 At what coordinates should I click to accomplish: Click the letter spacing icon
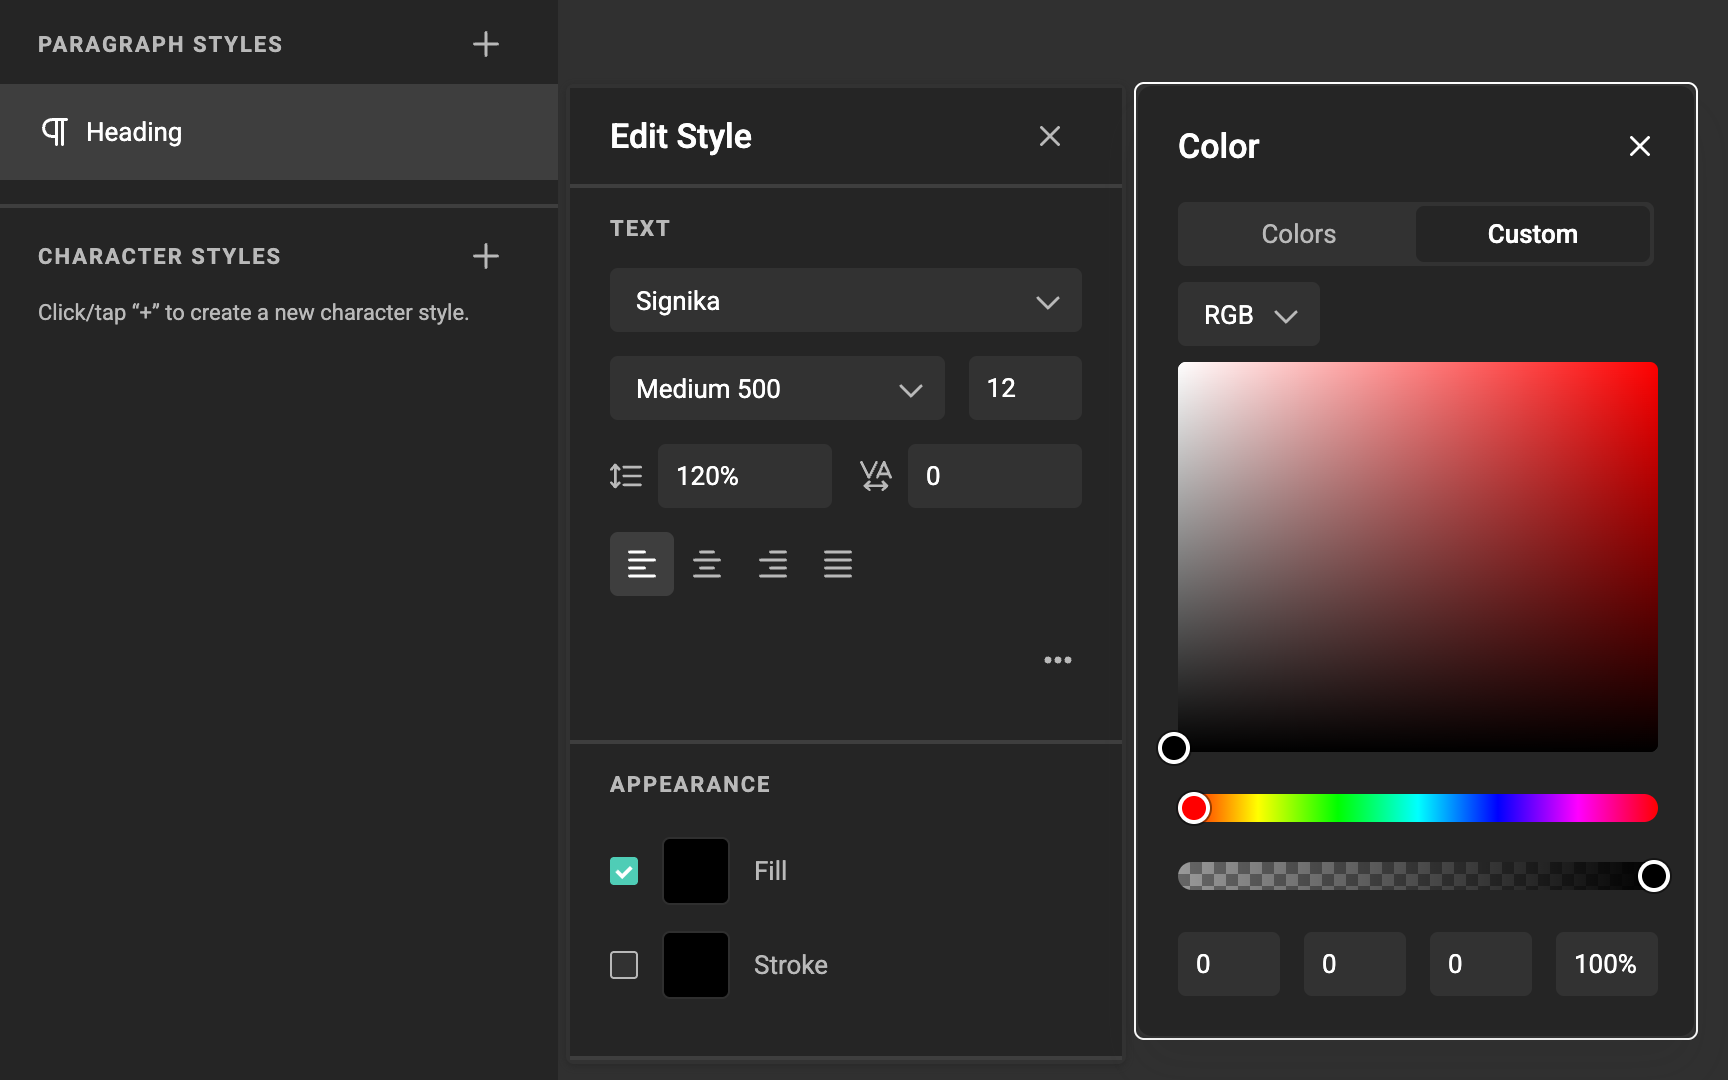pyautogui.click(x=874, y=476)
